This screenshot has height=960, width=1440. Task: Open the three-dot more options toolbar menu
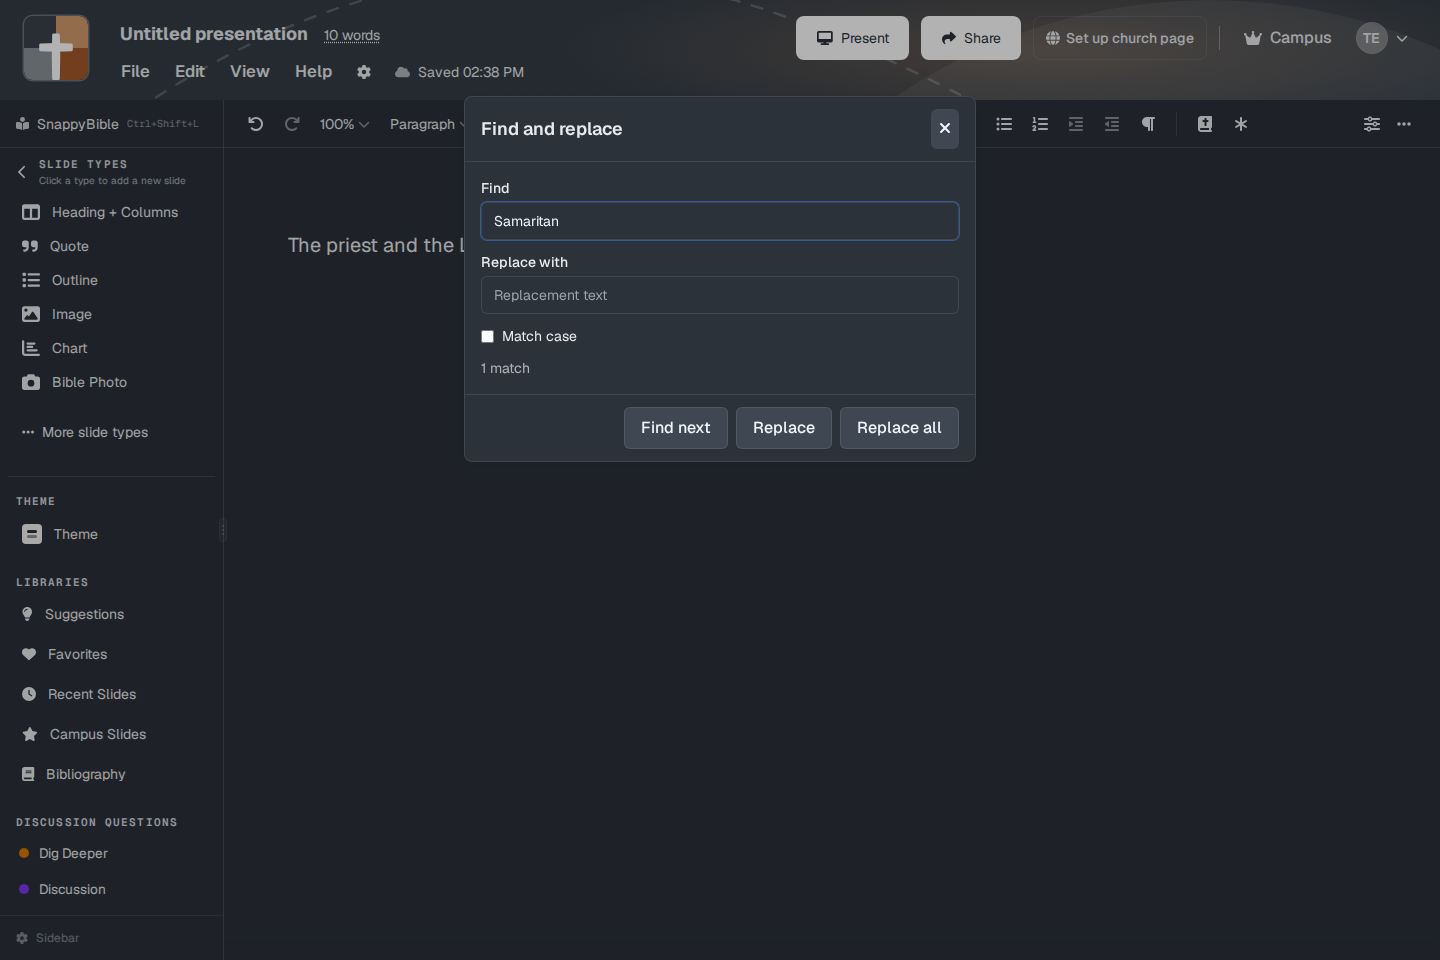(x=1404, y=124)
